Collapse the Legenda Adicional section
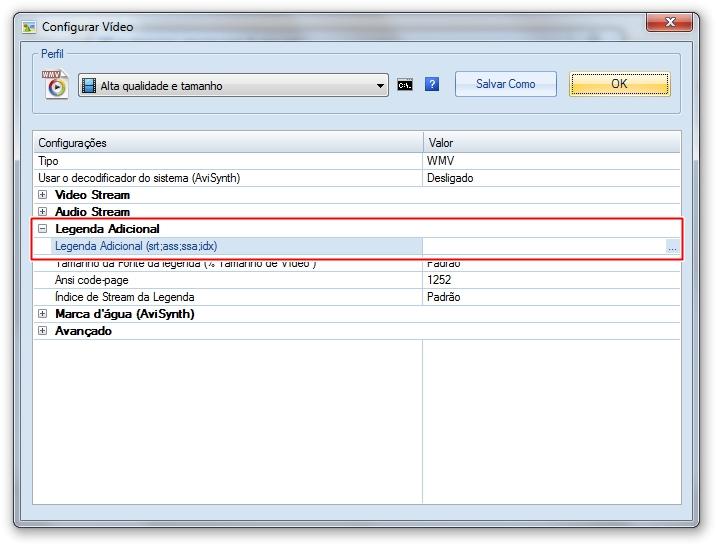This screenshot has width=717, height=547. (x=43, y=229)
